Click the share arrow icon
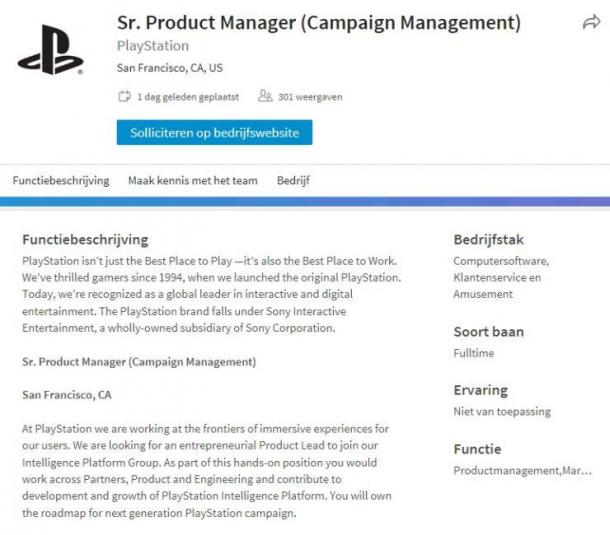 pos(591,22)
